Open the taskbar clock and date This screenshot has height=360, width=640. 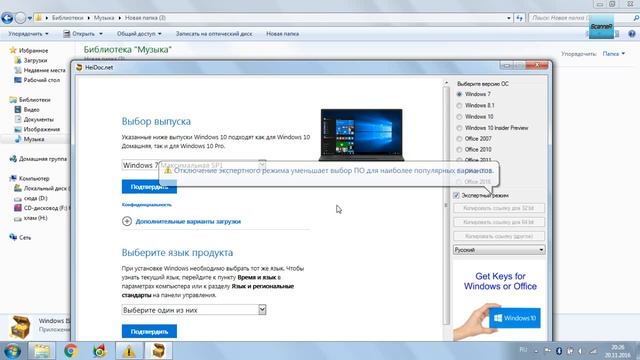pyautogui.click(x=618, y=351)
